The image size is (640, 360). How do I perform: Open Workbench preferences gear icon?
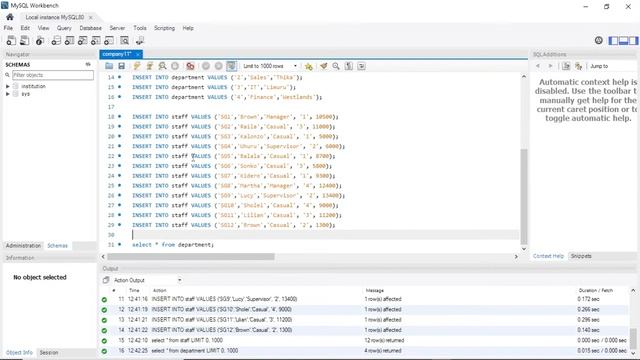point(598,40)
